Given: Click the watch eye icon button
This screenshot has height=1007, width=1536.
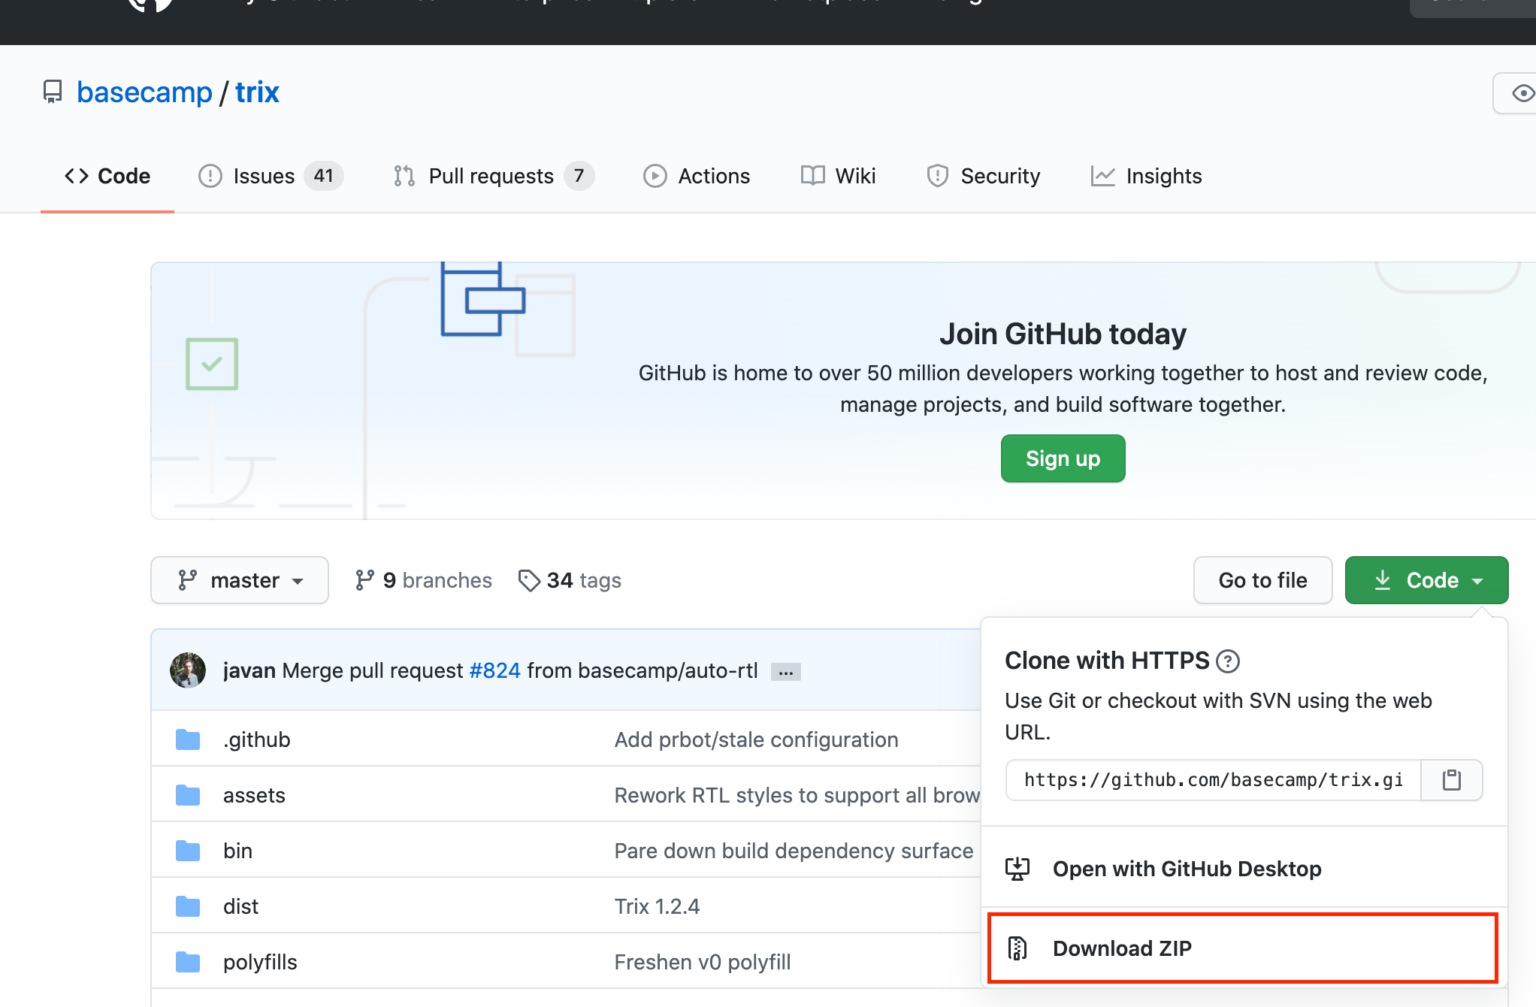Looking at the screenshot, I should click(1521, 93).
